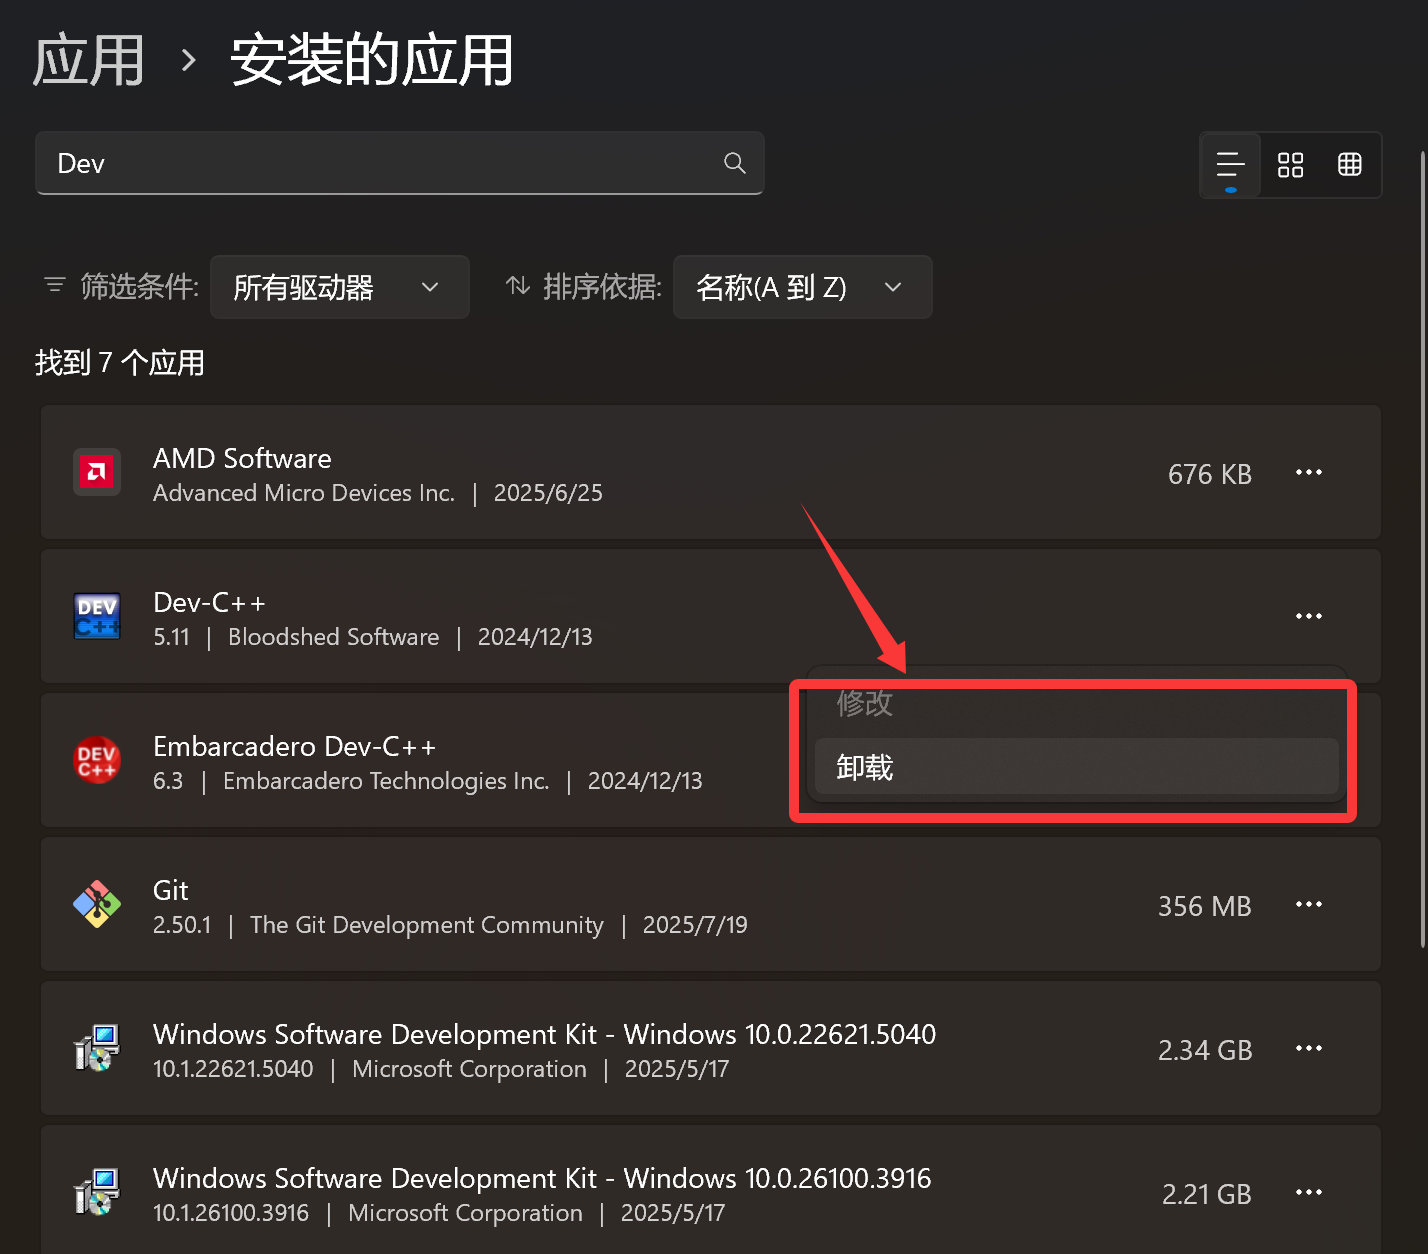Click the search magnifier icon
The image size is (1428, 1254).
735,163
